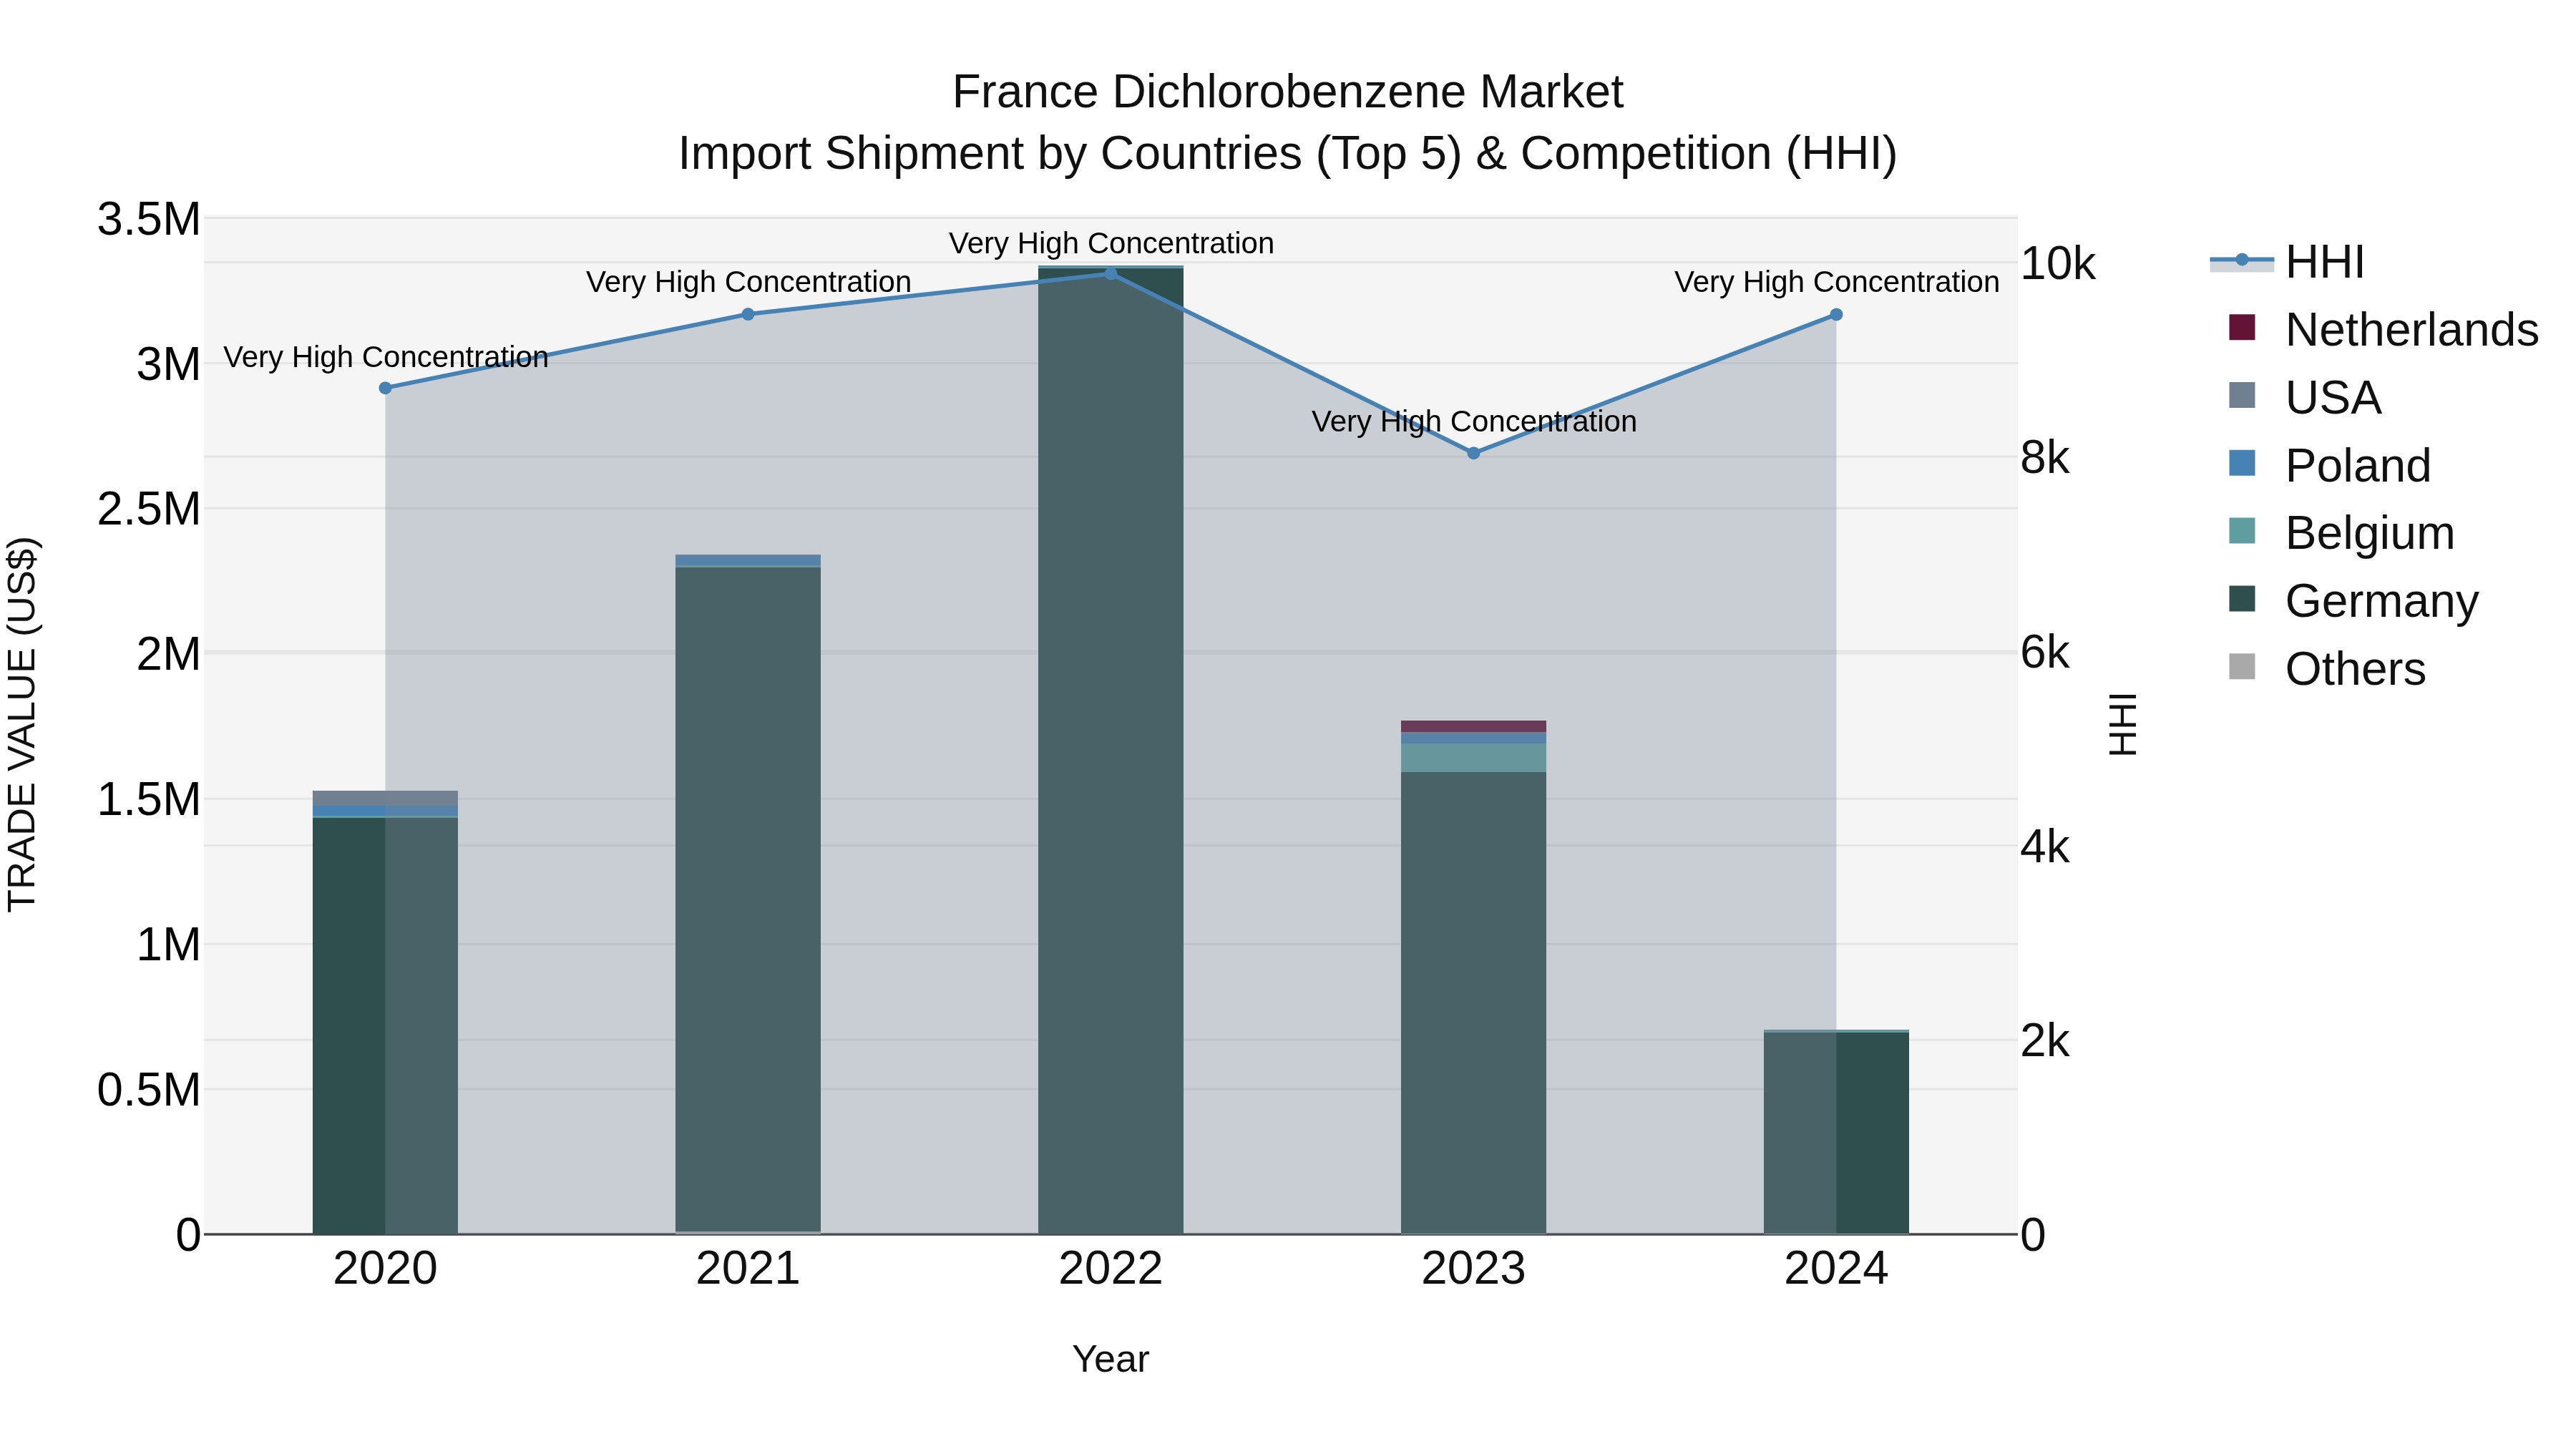Viewport: 2576px width, 1449px height.
Task: Click the 2021 Germany bar
Action: pyautogui.click(x=748, y=899)
